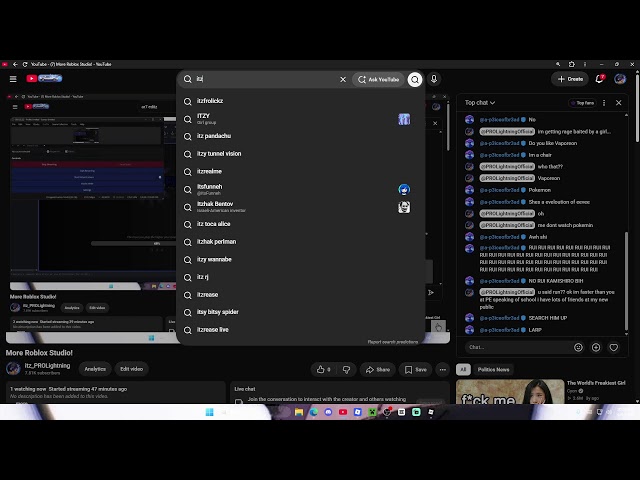
Task: Choose suggestion 'itzy wannabe'
Action: (x=301, y=260)
